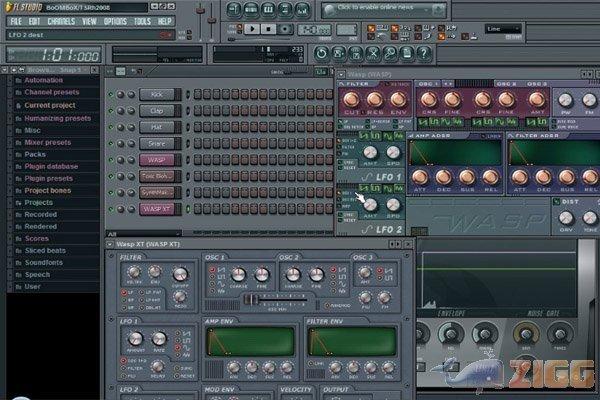The height and width of the screenshot is (400, 600).
Task: Click the Snare channel button
Action: click(157, 144)
